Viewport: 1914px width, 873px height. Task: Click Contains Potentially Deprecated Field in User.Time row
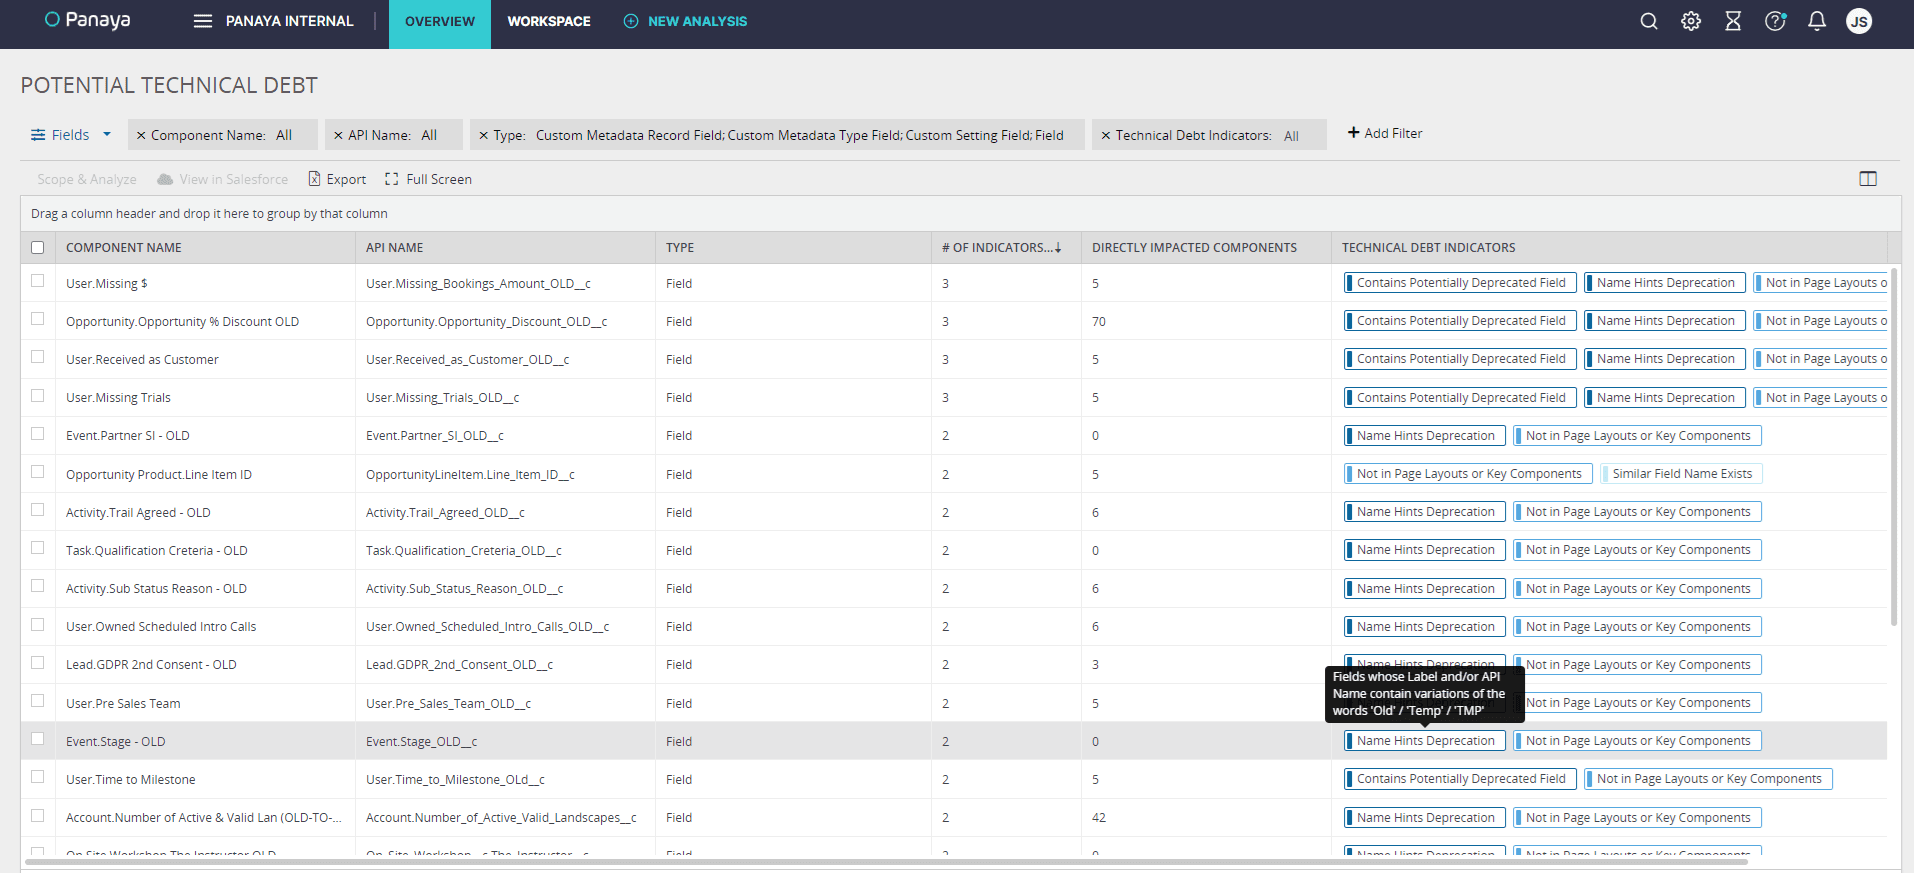[x=1460, y=779]
